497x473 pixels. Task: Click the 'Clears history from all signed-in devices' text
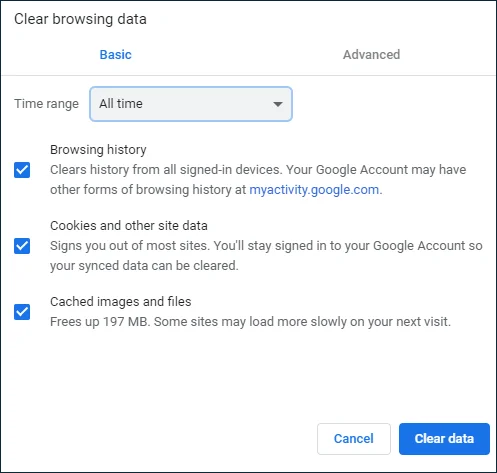coord(166,170)
